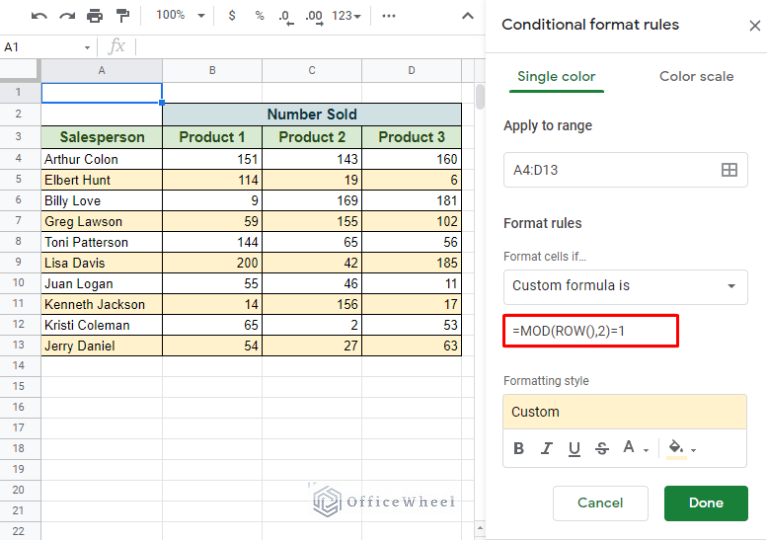Toggle Strikethrough in formatting style
The width and height of the screenshot is (767, 540).
[601, 449]
